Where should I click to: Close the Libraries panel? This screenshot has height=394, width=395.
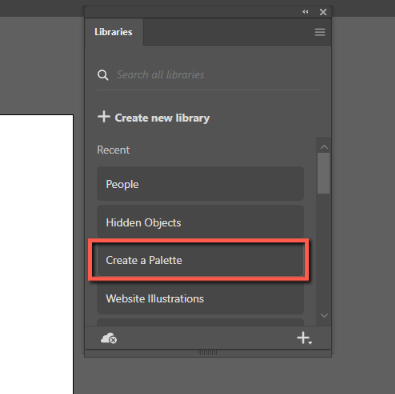click(x=323, y=12)
